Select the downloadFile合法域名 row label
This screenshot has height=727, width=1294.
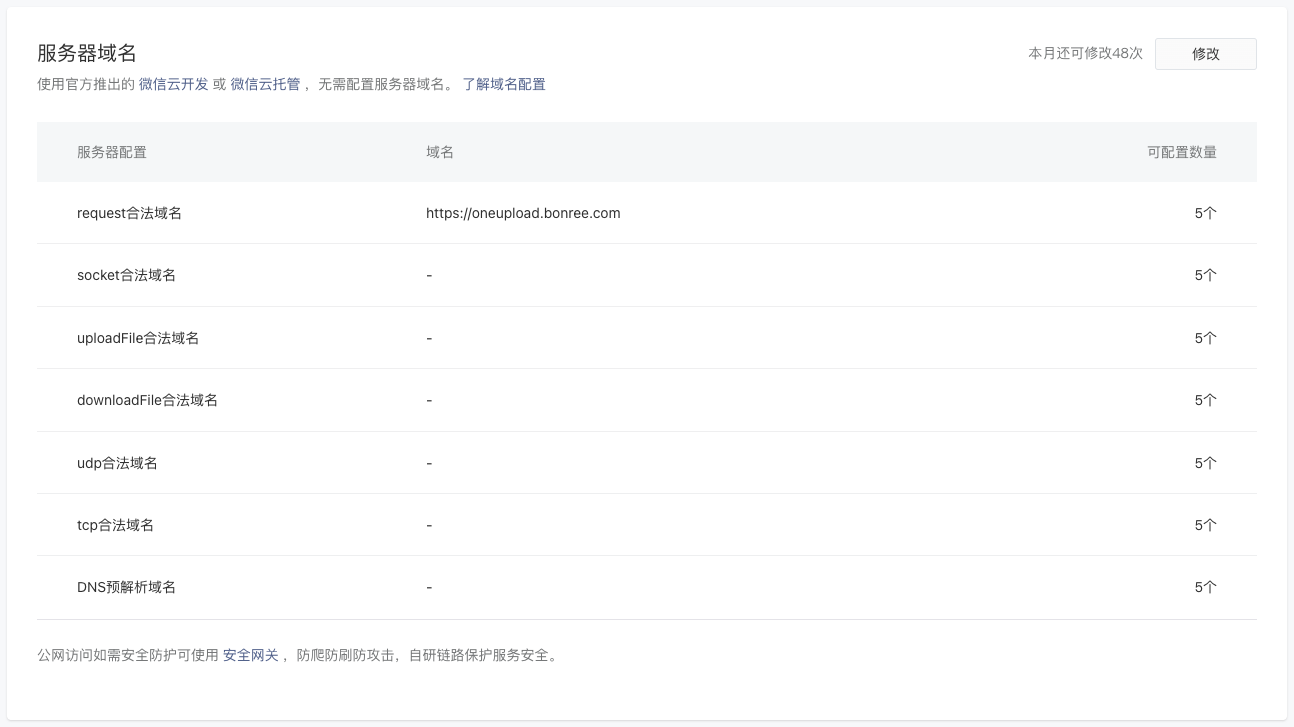(x=147, y=400)
